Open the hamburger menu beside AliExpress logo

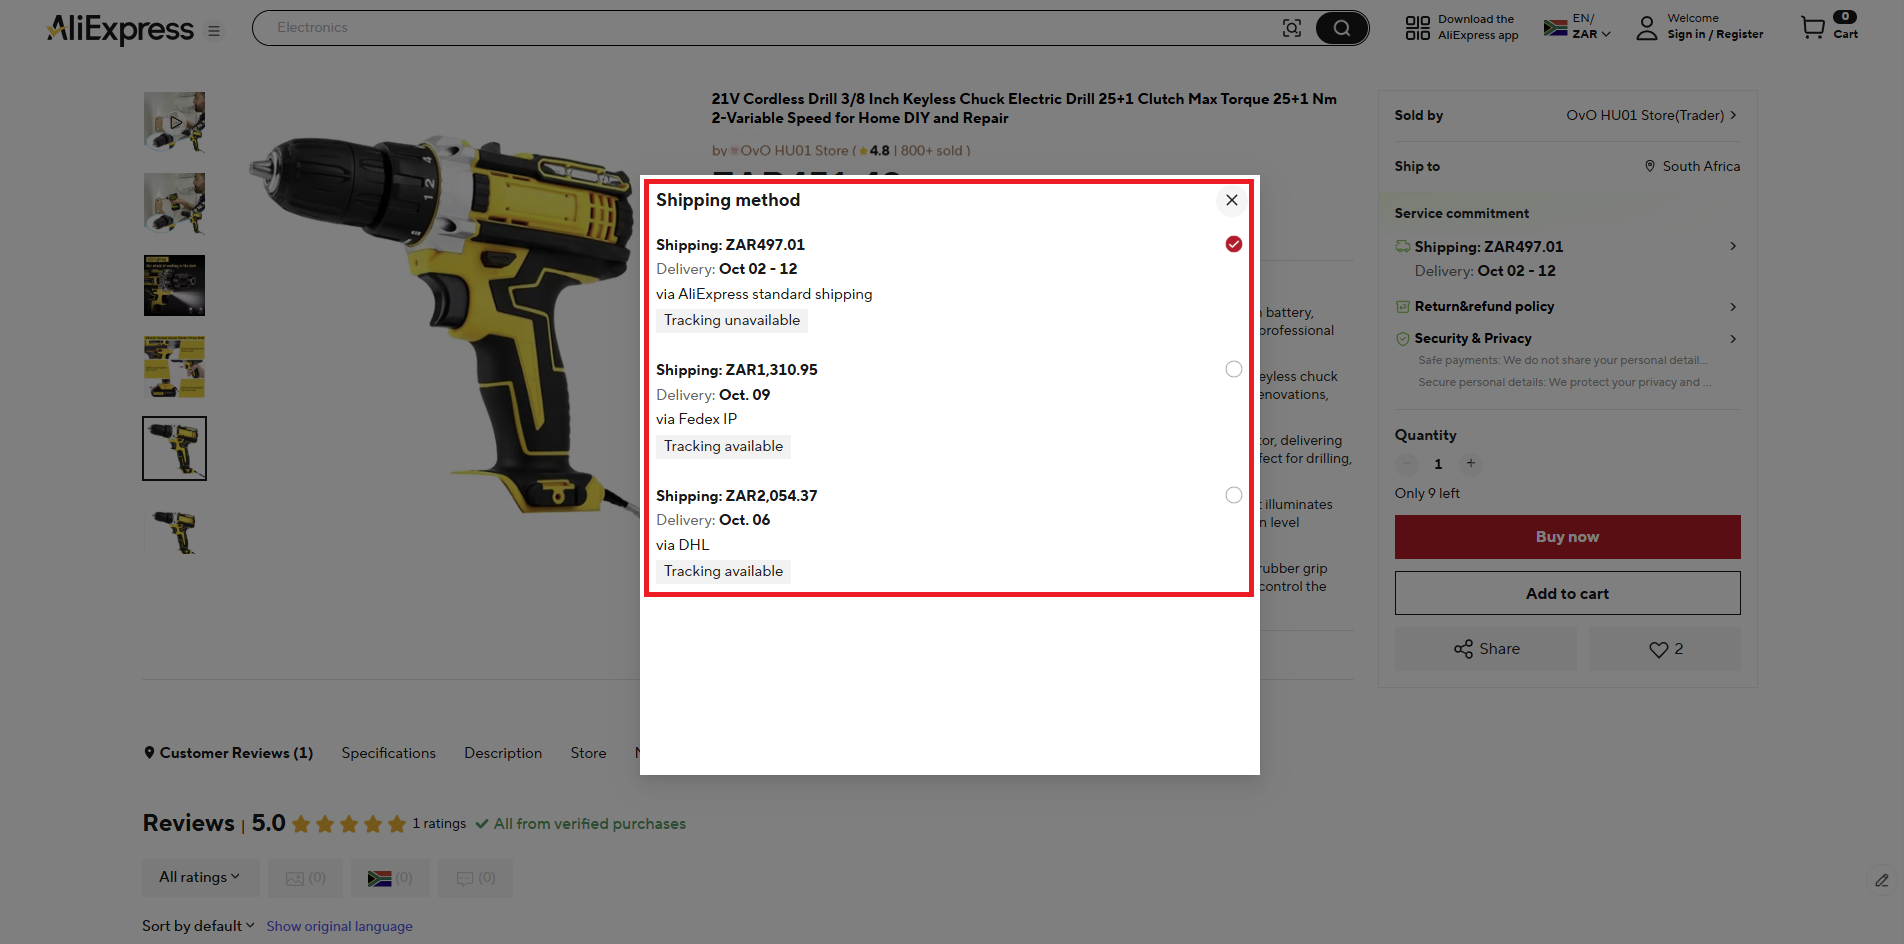click(x=213, y=30)
